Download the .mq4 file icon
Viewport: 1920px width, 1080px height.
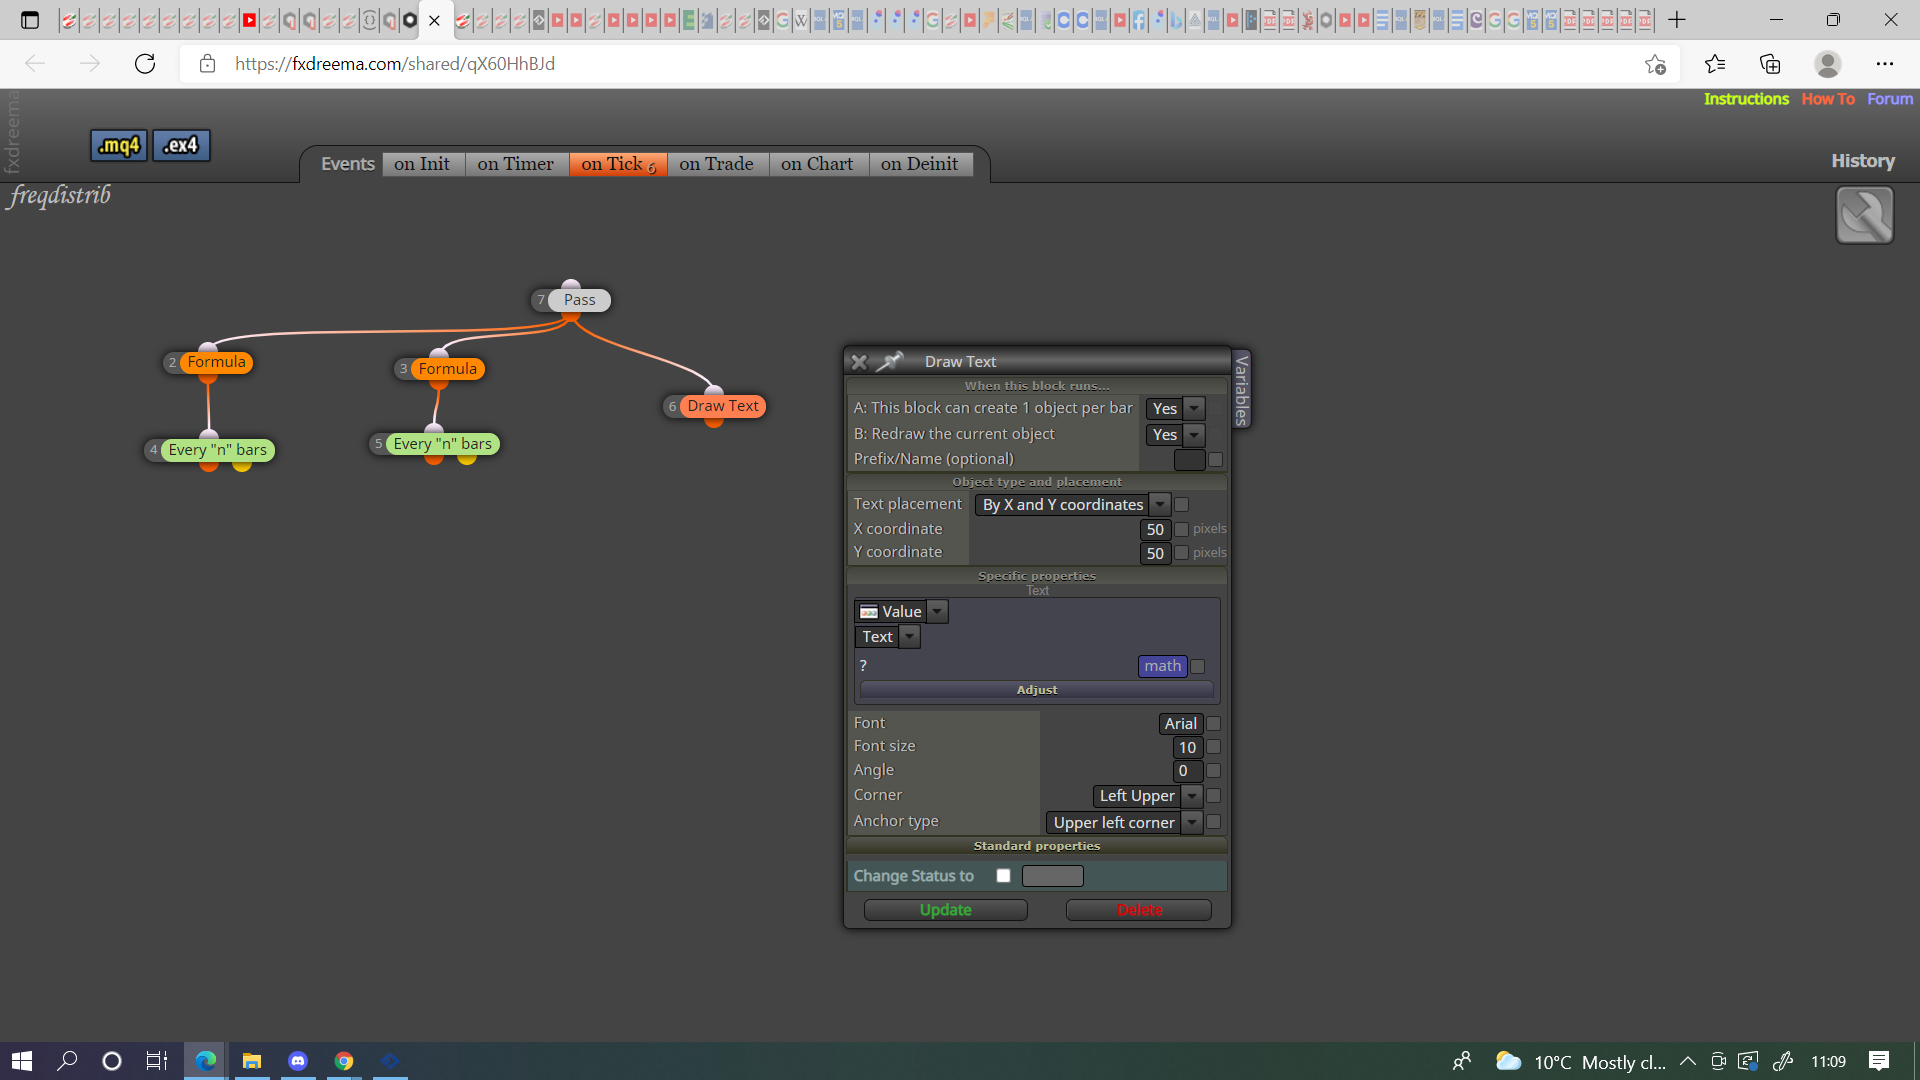coord(119,146)
